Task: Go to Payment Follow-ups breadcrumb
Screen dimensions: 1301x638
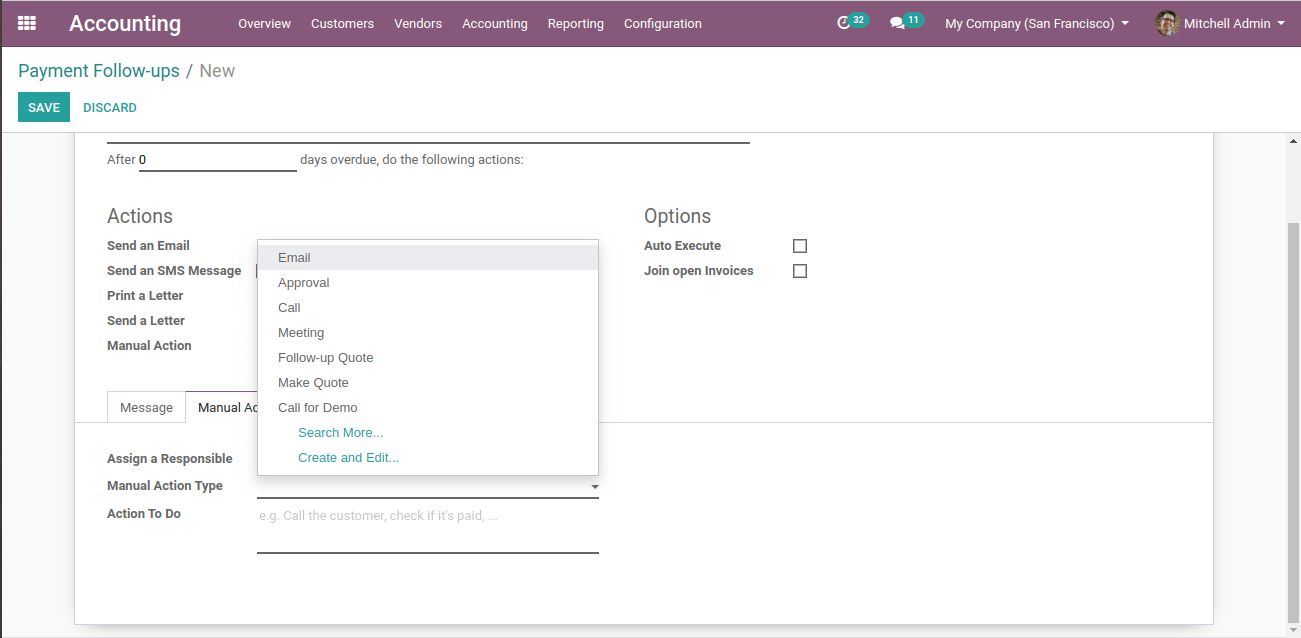Action: click(99, 71)
